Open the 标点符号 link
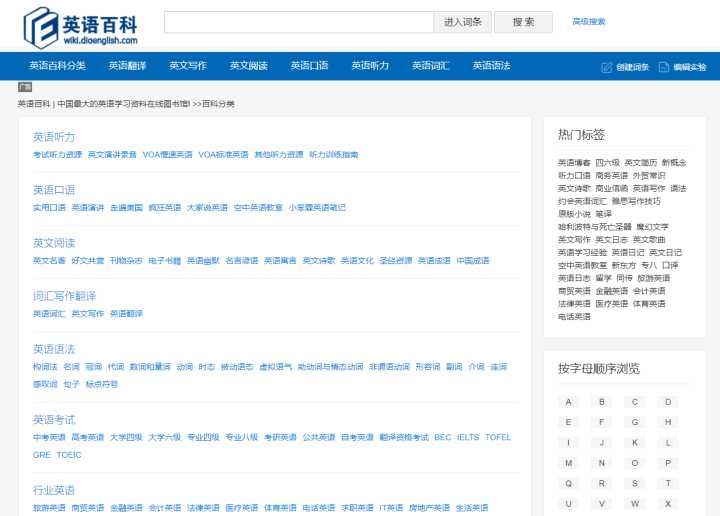Image resolution: width=720 pixels, height=516 pixels. 101,384
